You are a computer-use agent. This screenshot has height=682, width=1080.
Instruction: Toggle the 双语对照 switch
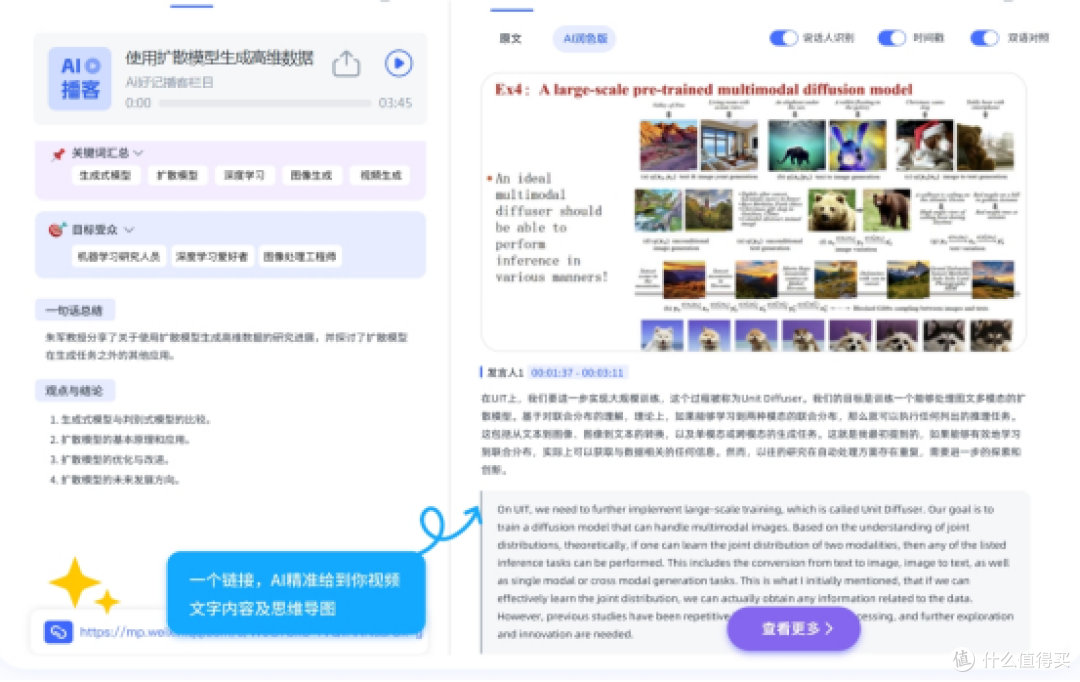pos(984,38)
